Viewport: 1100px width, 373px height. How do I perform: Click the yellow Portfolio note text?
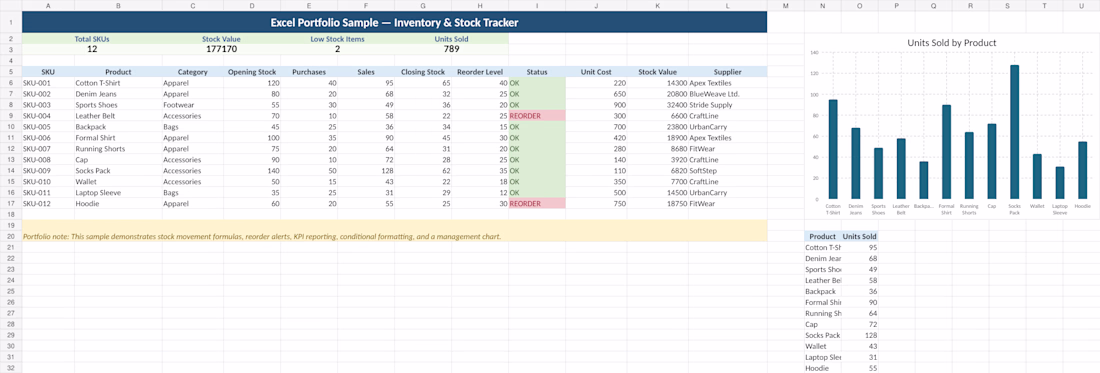(x=262, y=236)
